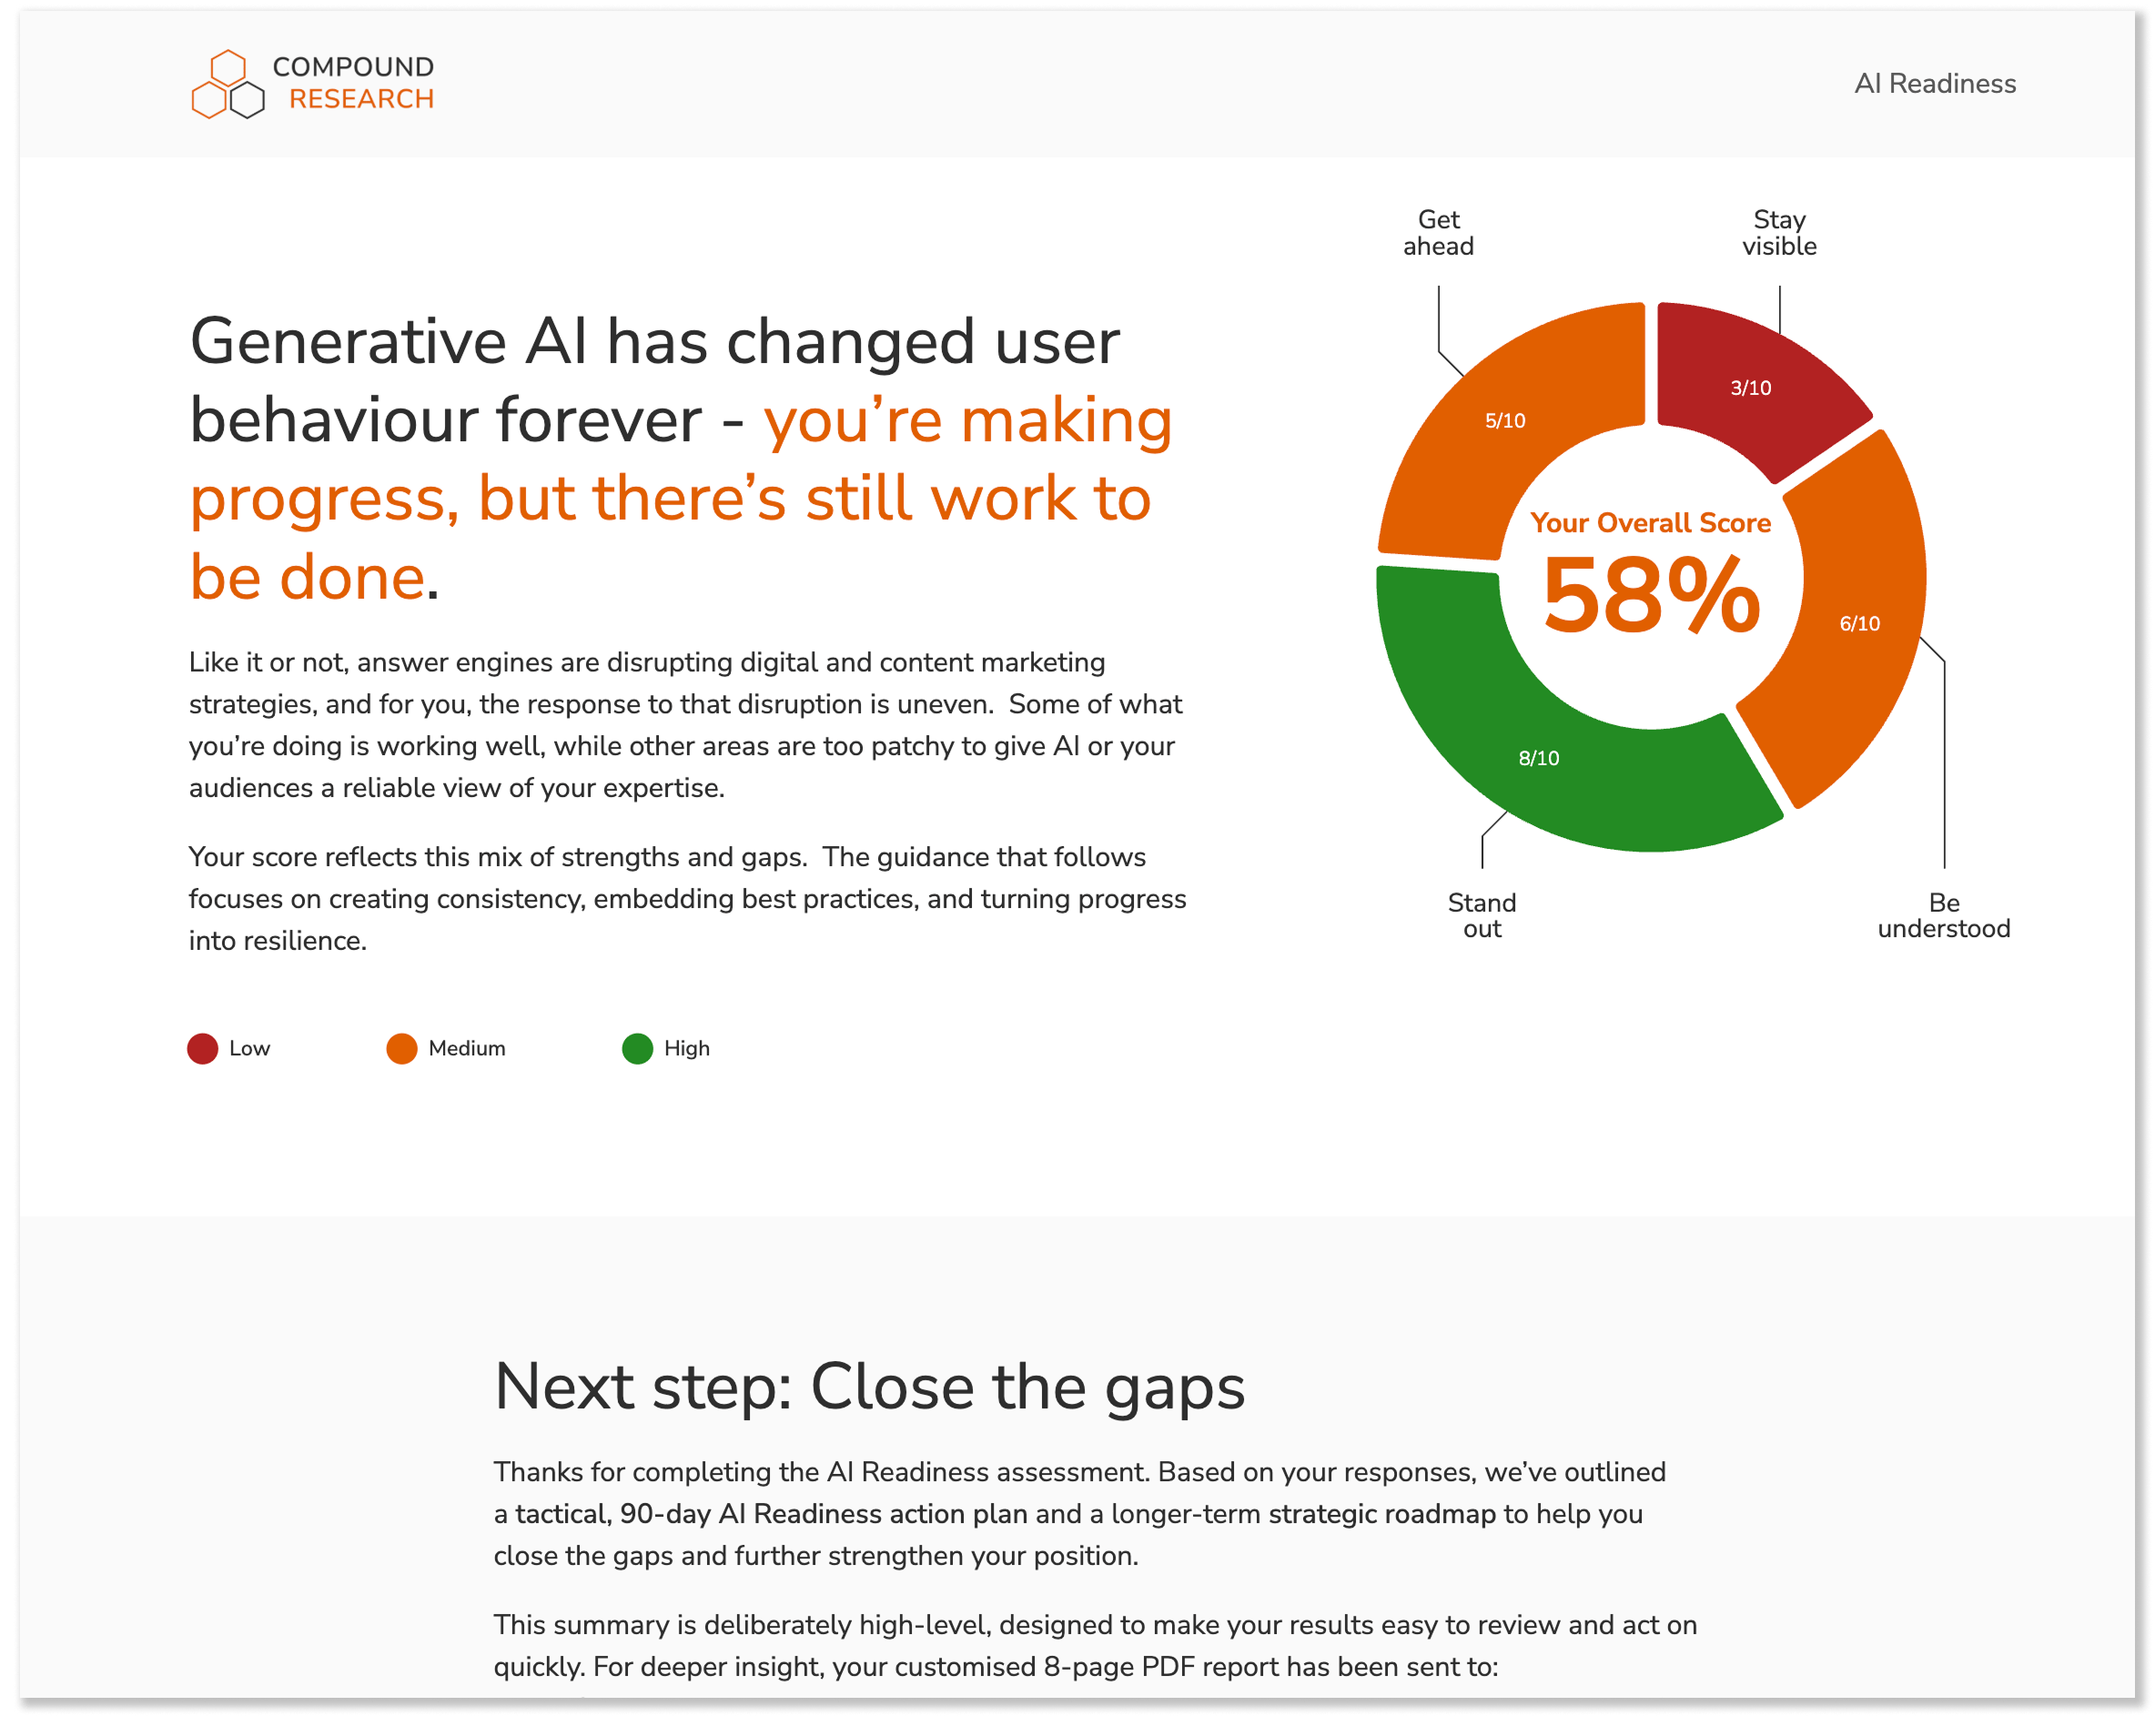
Task: Click the red Low legend dot
Action: point(203,1048)
